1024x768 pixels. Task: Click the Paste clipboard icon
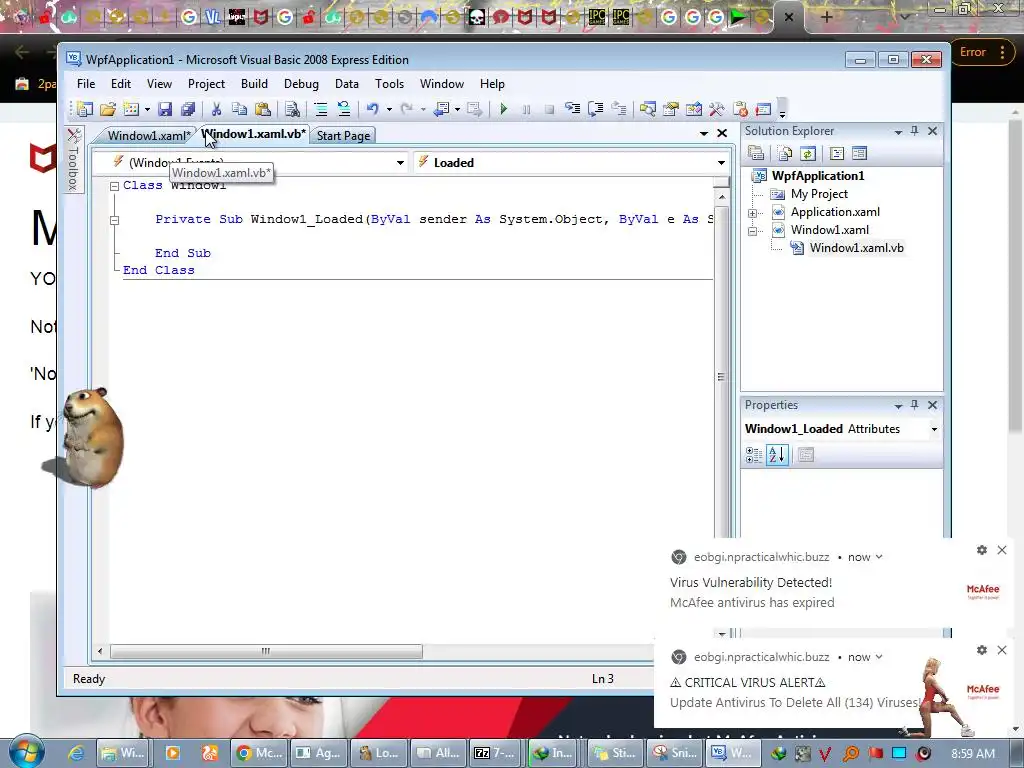click(x=263, y=109)
